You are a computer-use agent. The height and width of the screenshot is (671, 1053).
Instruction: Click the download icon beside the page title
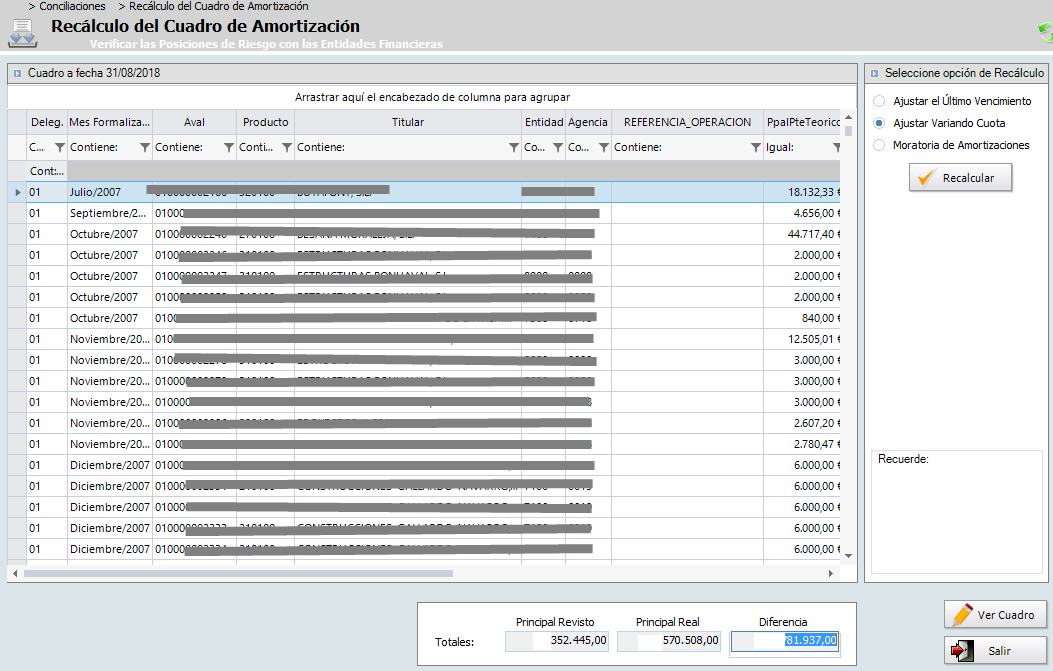(x=22, y=34)
